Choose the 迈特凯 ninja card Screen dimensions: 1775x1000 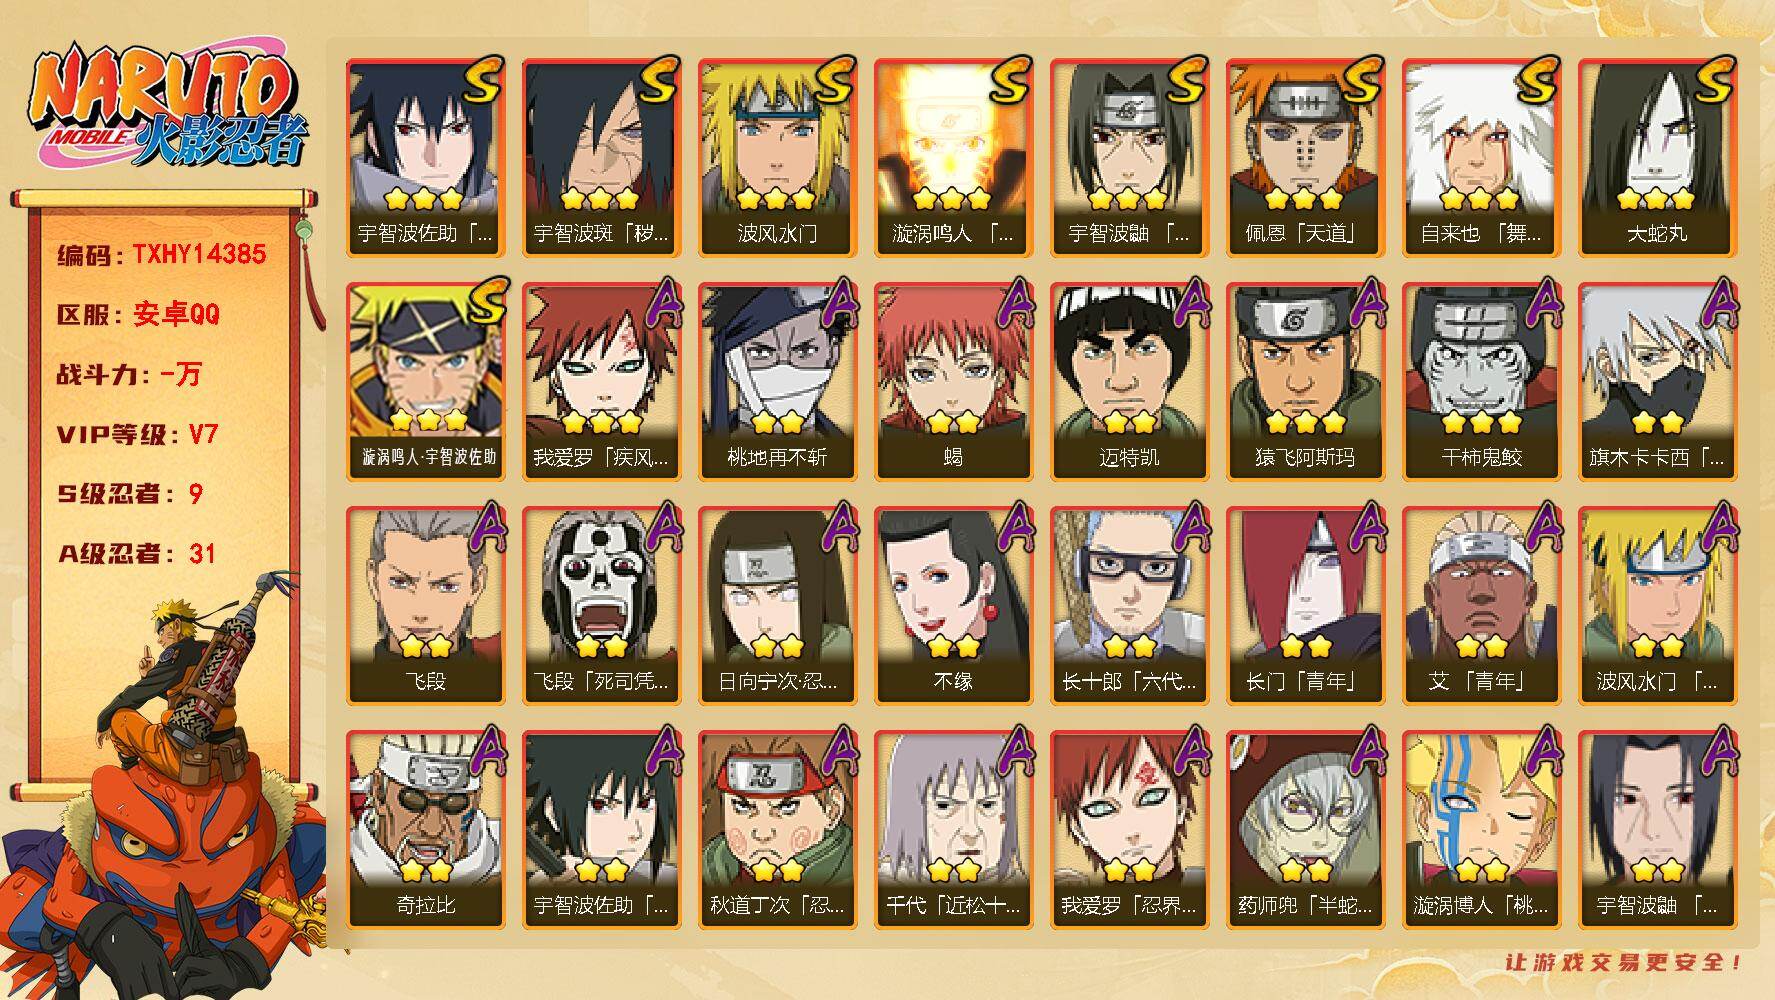[x=1129, y=382]
